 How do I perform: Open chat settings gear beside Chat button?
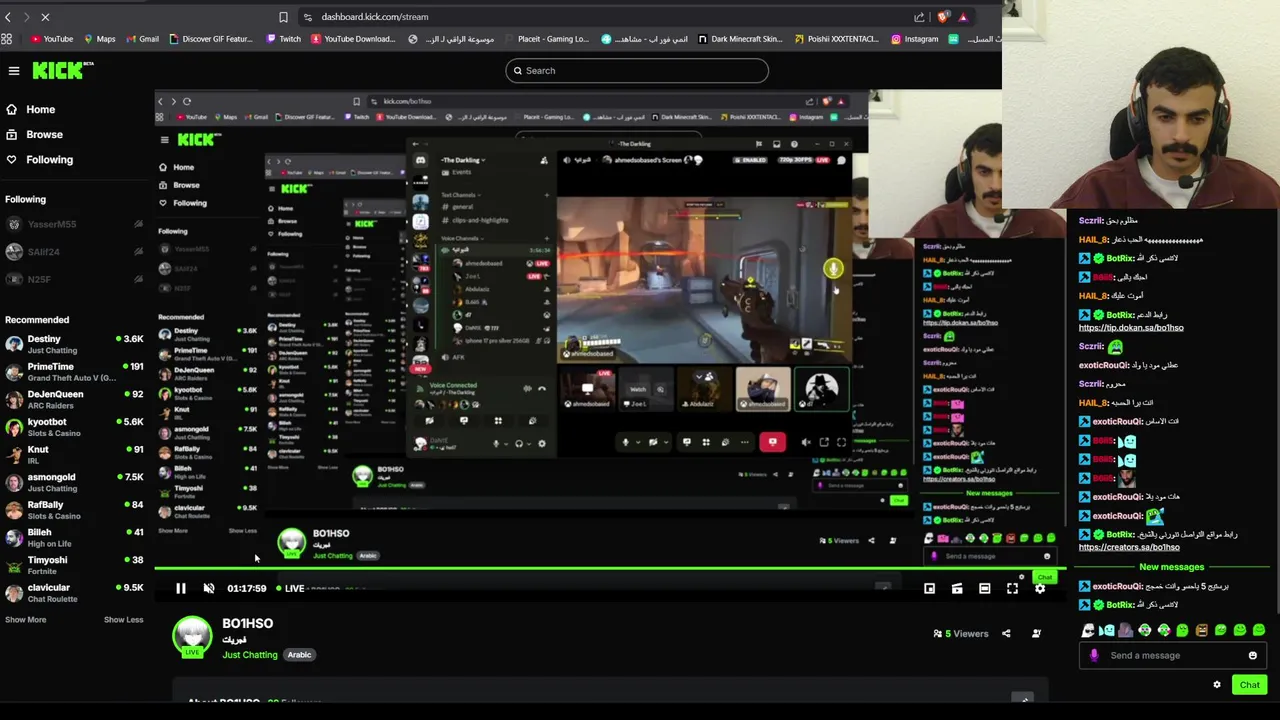tap(1217, 685)
